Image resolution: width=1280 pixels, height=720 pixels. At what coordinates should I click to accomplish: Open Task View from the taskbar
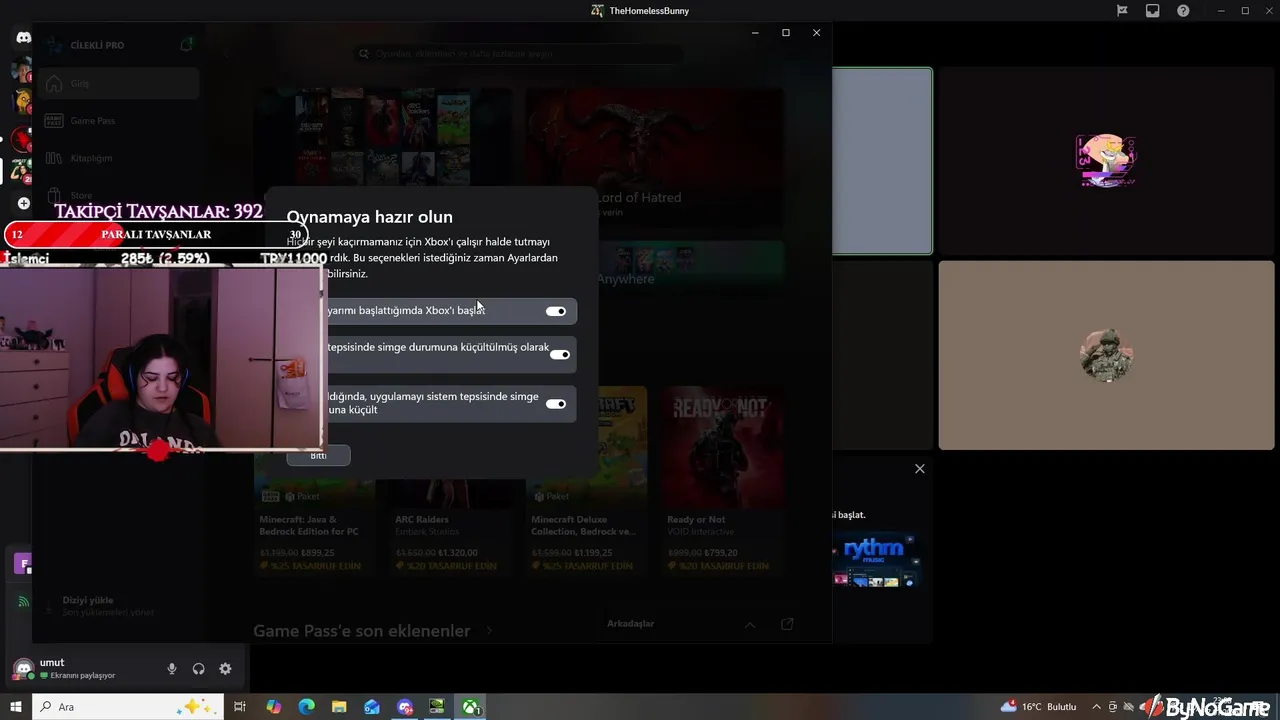click(x=240, y=707)
